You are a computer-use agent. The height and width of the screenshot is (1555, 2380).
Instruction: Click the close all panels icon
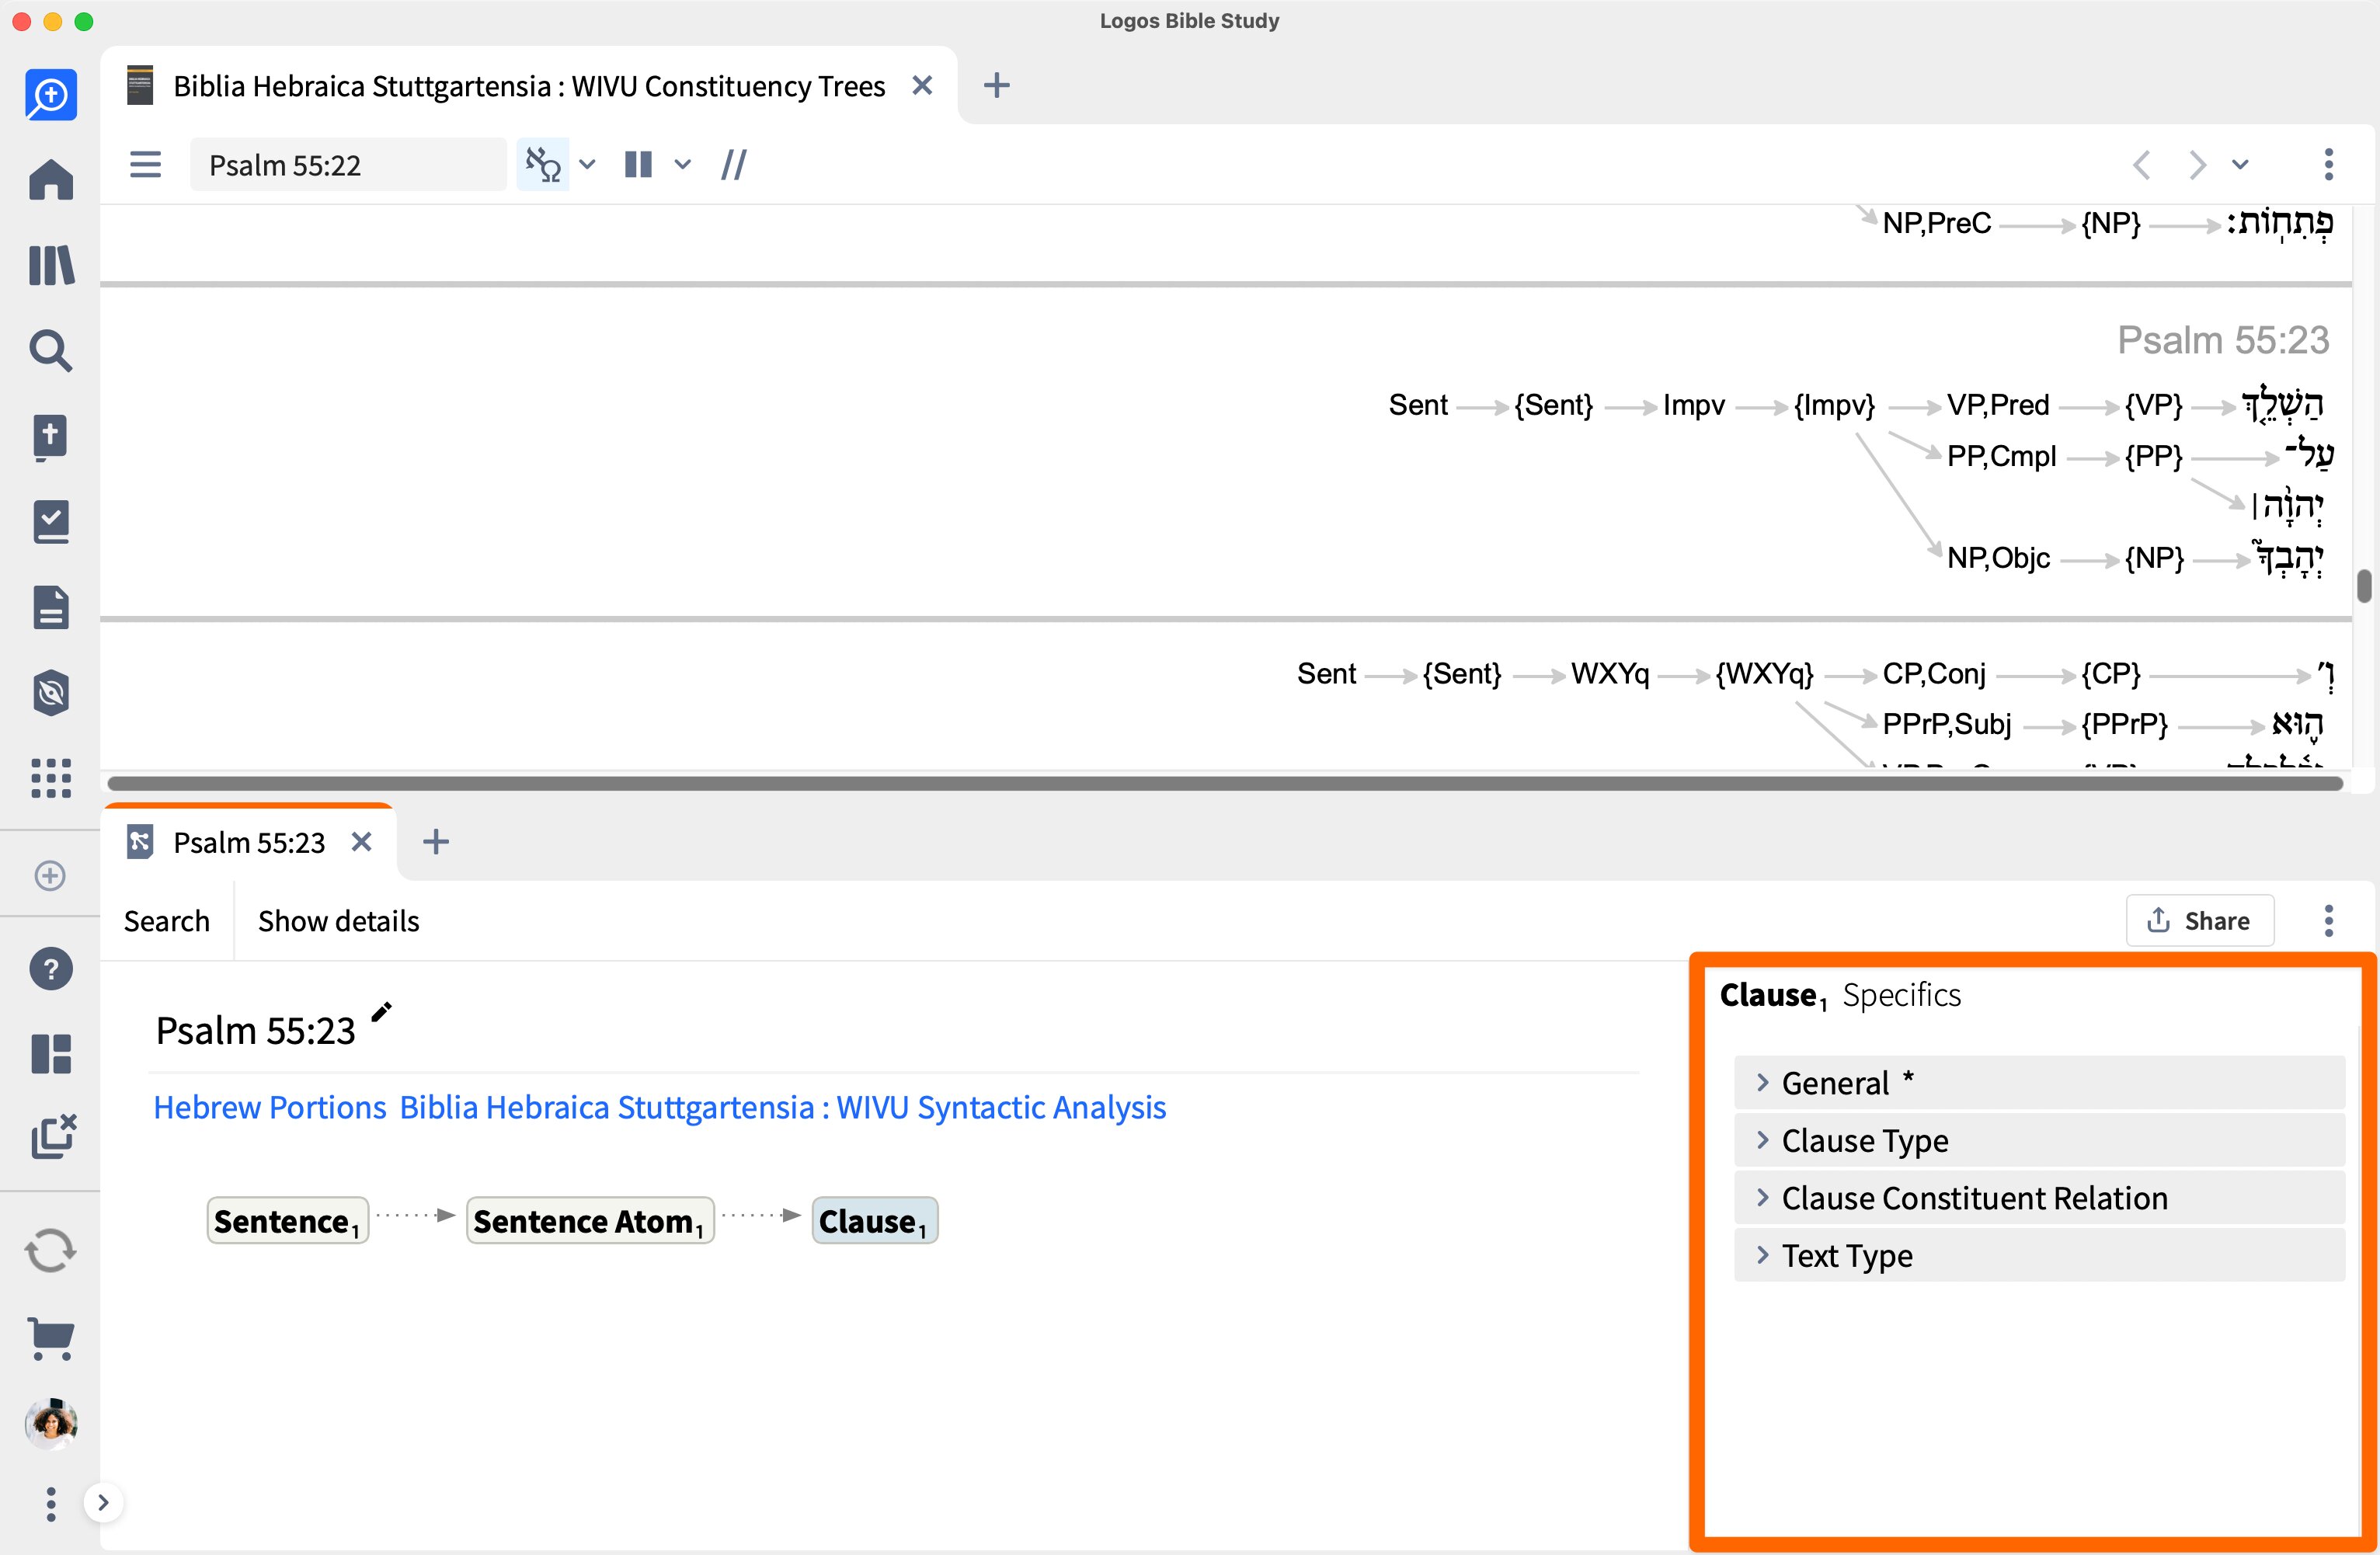pyautogui.click(x=53, y=1137)
